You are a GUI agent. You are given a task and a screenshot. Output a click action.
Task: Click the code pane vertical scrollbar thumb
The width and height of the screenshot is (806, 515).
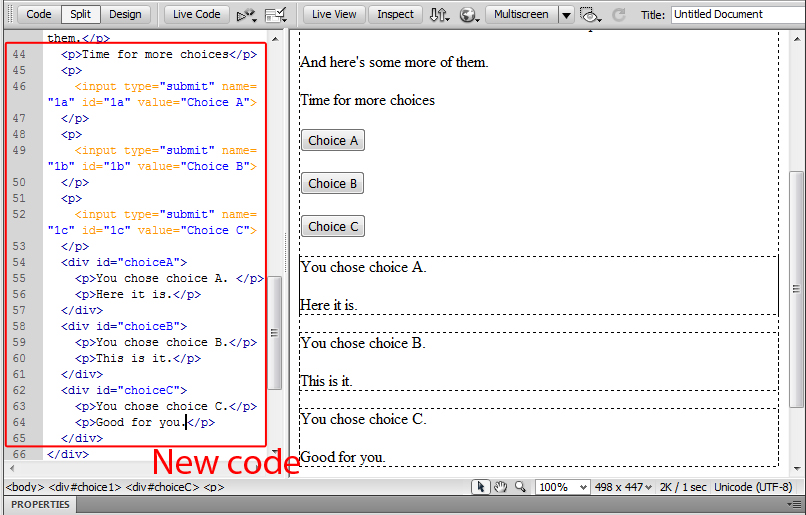[275, 333]
